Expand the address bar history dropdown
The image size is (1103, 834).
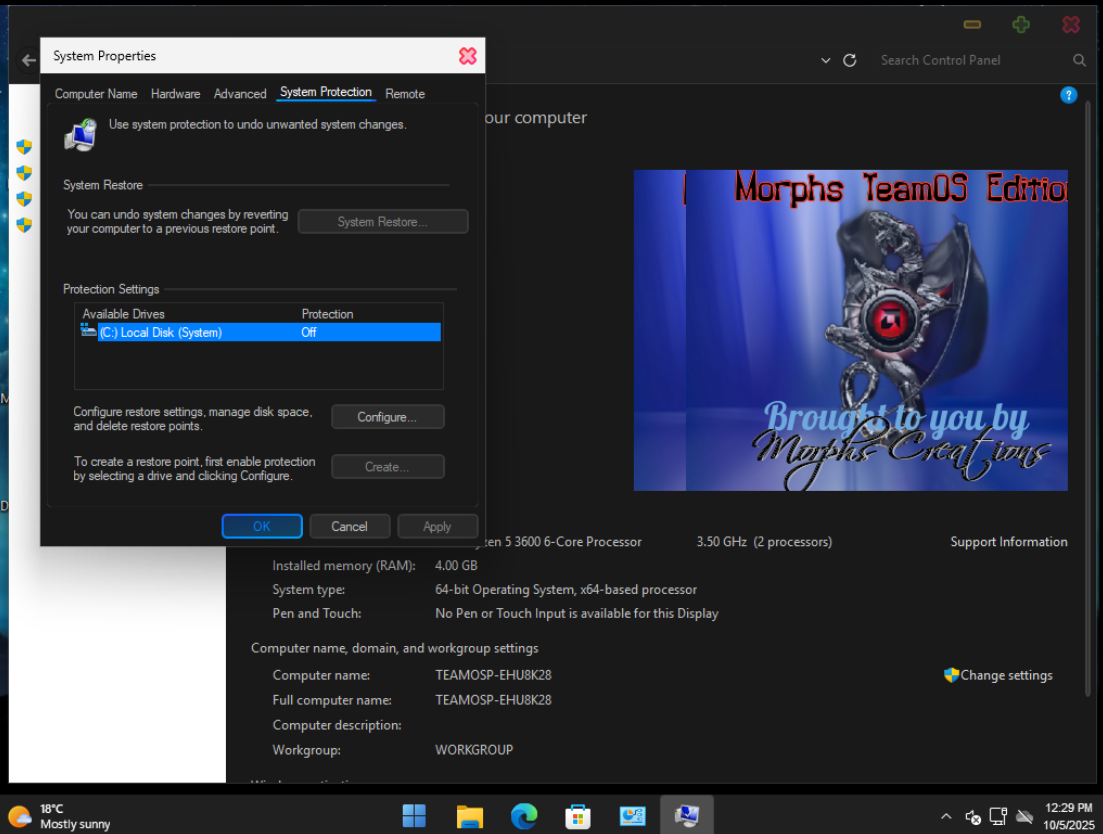[x=826, y=60]
